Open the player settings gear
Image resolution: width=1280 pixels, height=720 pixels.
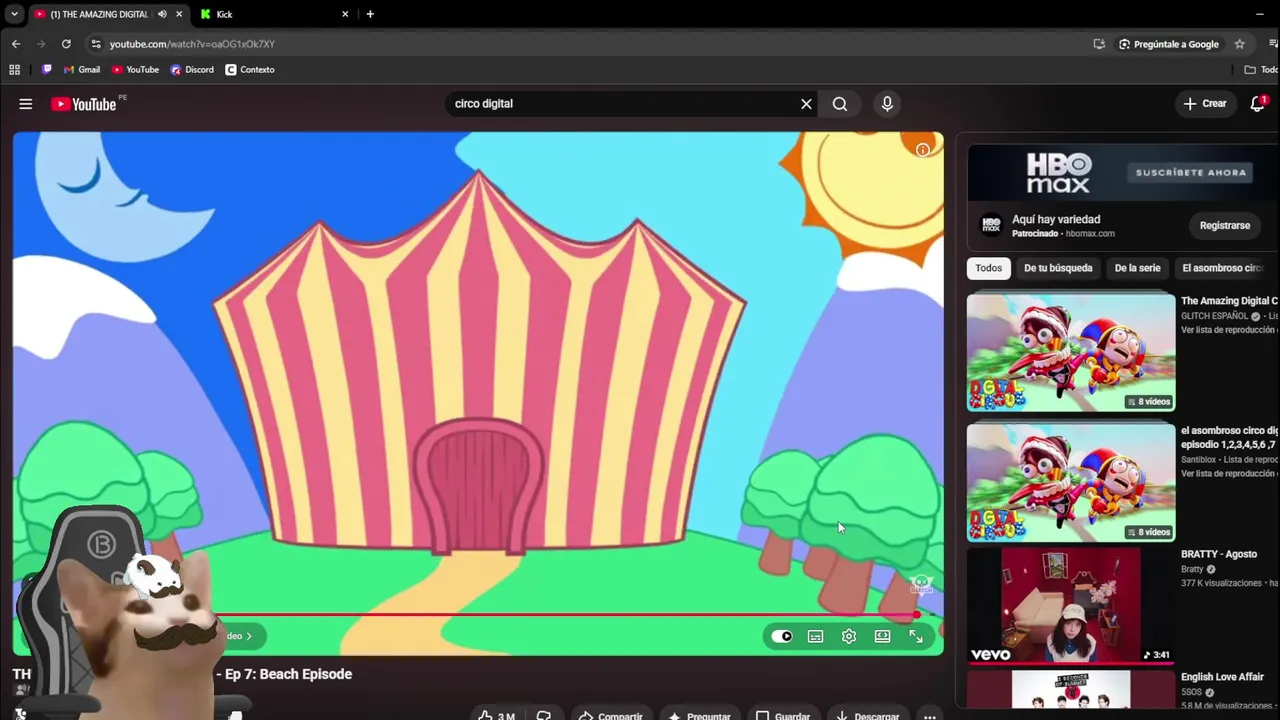[x=849, y=636]
